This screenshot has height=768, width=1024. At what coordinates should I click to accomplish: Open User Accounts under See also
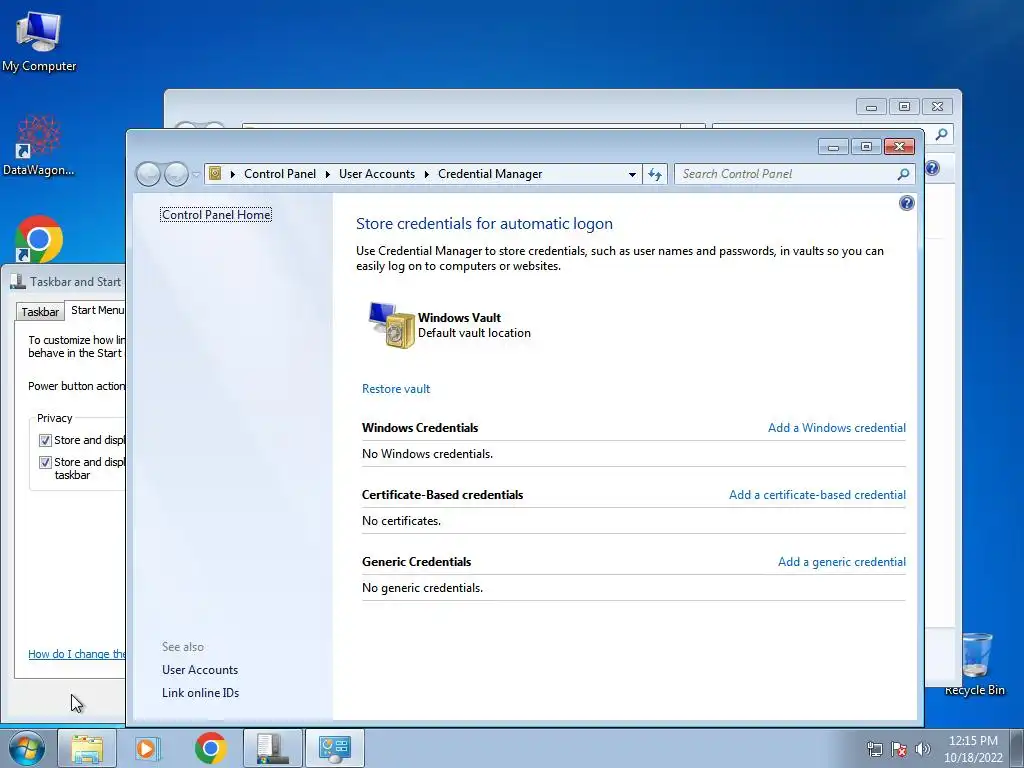(200, 669)
